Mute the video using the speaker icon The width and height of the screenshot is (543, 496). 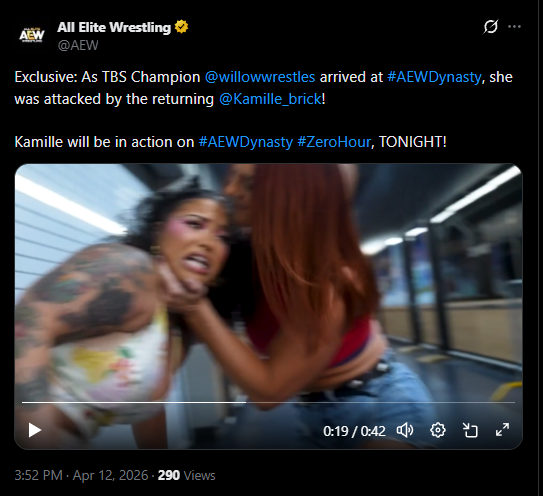(x=405, y=431)
